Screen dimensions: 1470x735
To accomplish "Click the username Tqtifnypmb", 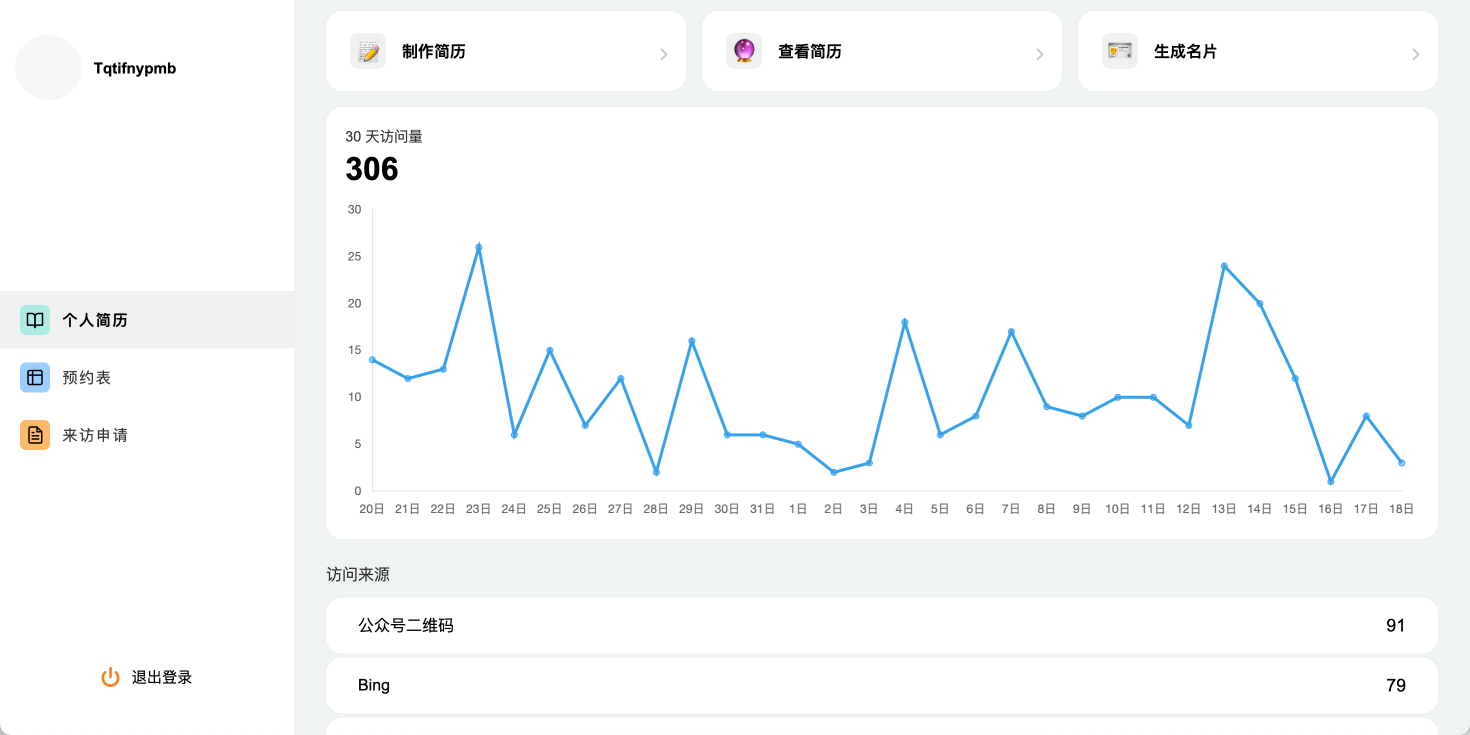I will coord(135,69).
